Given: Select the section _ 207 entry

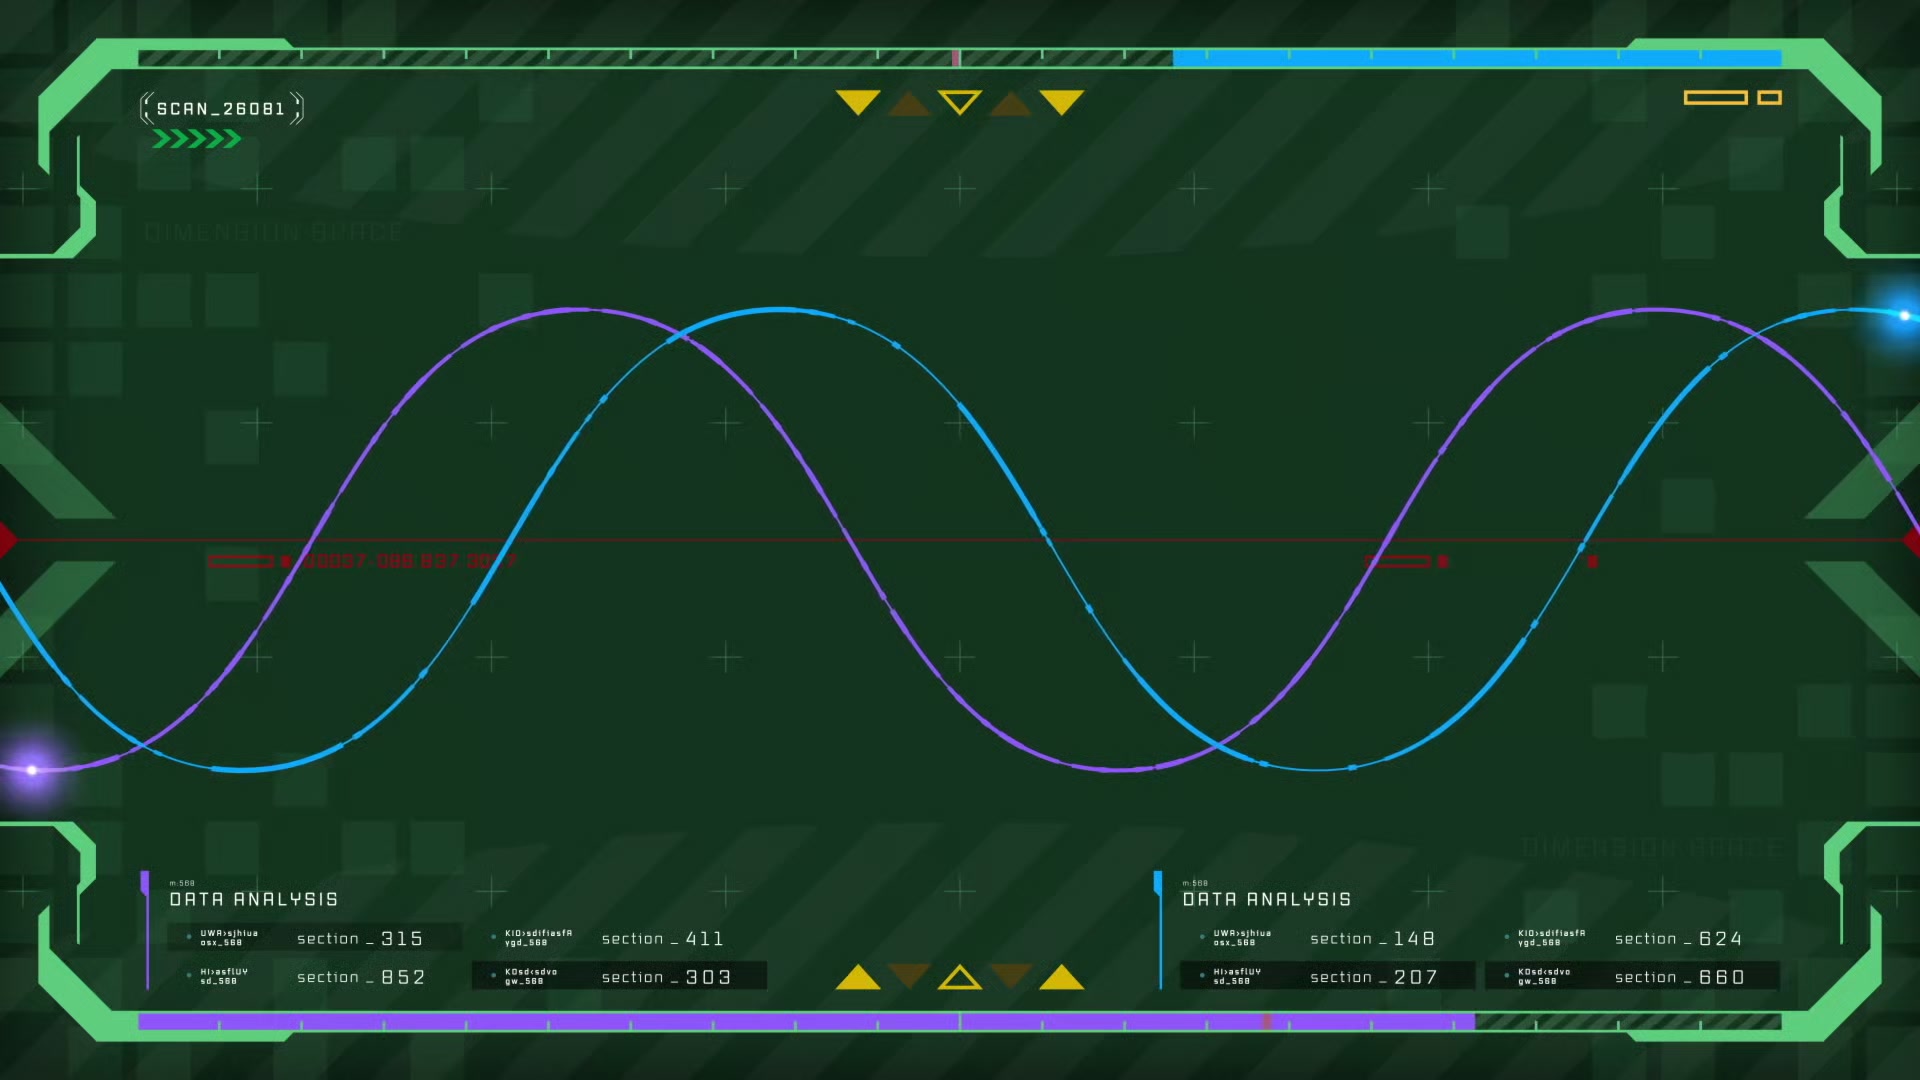Looking at the screenshot, I should click(1373, 977).
